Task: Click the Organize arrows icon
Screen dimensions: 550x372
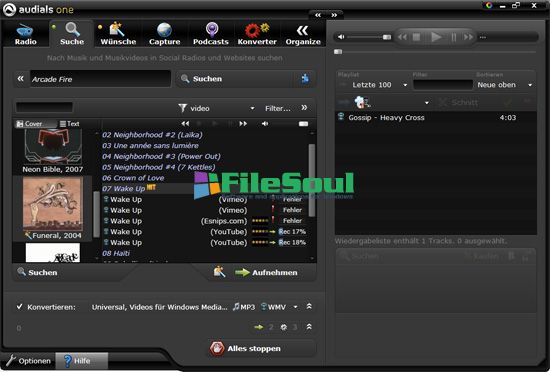Action: tap(302, 31)
